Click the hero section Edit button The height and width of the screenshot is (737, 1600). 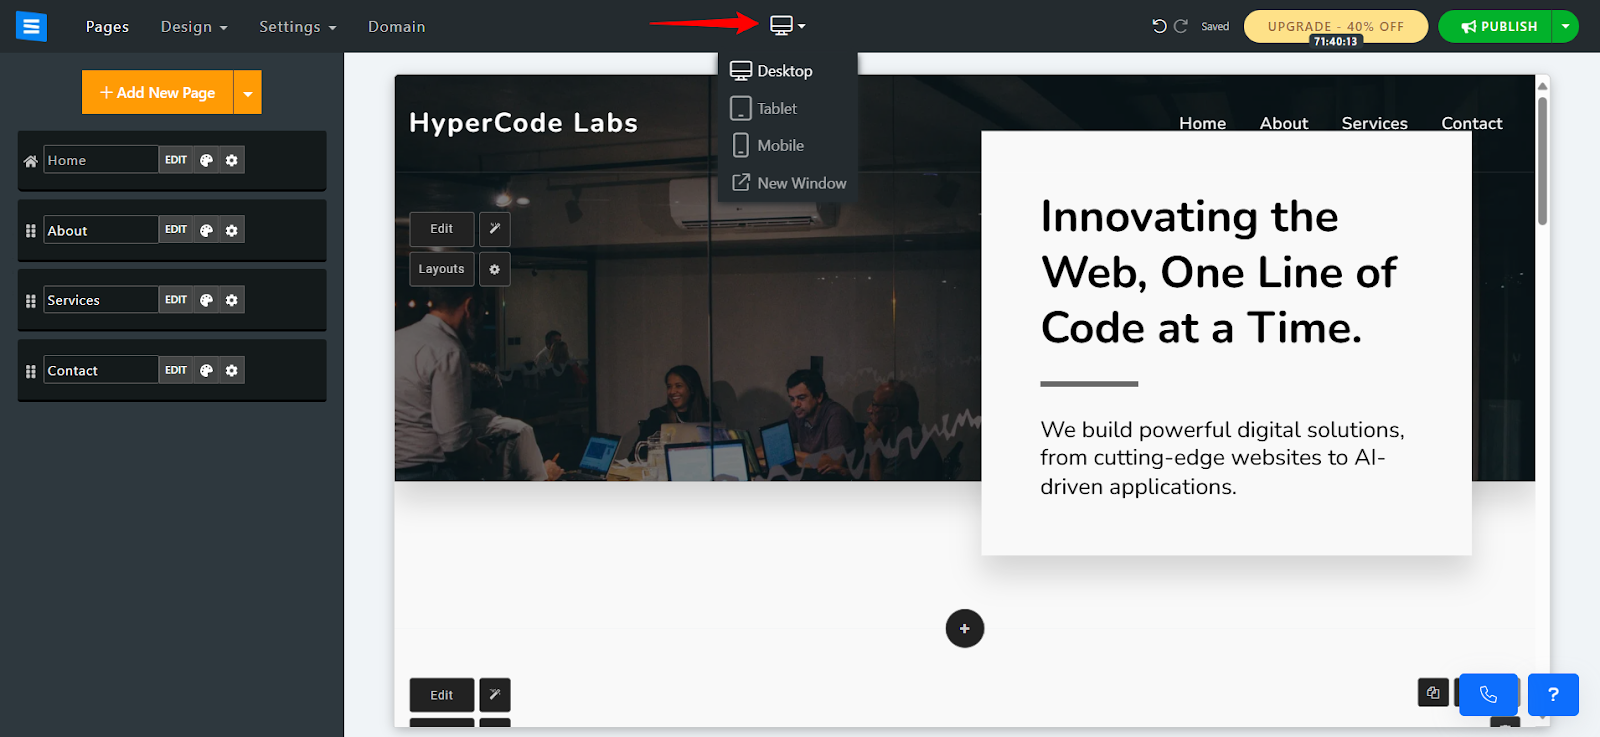click(442, 229)
